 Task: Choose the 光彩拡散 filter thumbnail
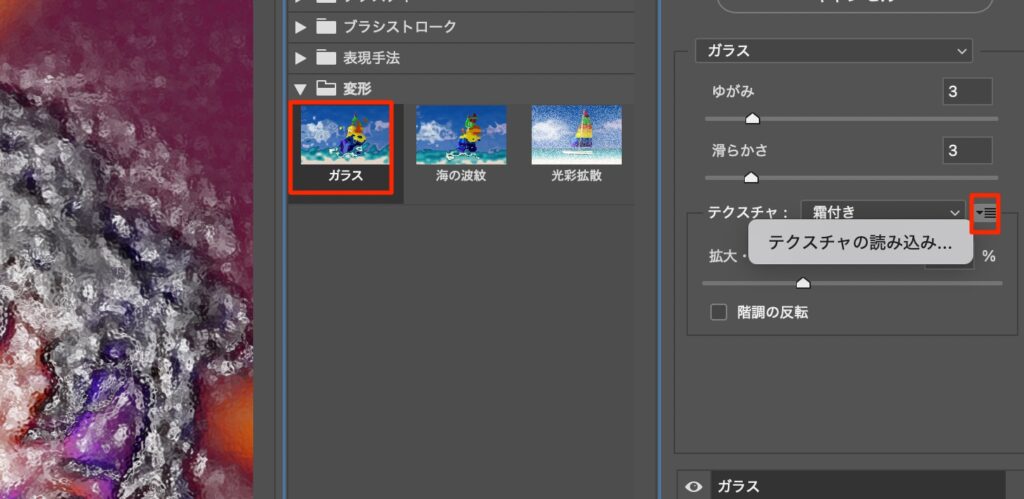click(x=576, y=136)
